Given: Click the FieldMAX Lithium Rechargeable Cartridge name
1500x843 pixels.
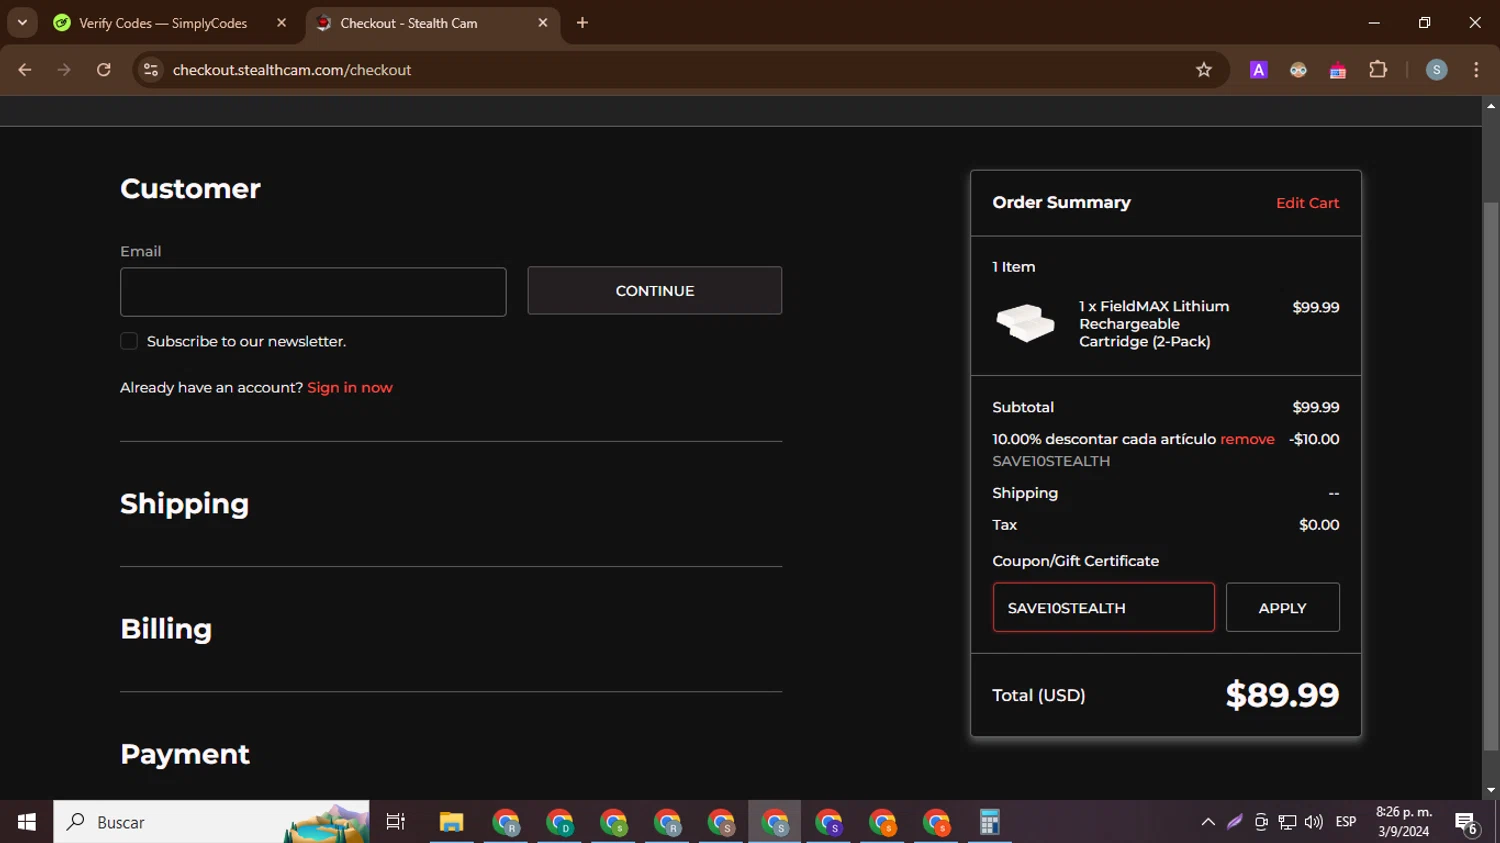Looking at the screenshot, I should click(x=1154, y=324).
